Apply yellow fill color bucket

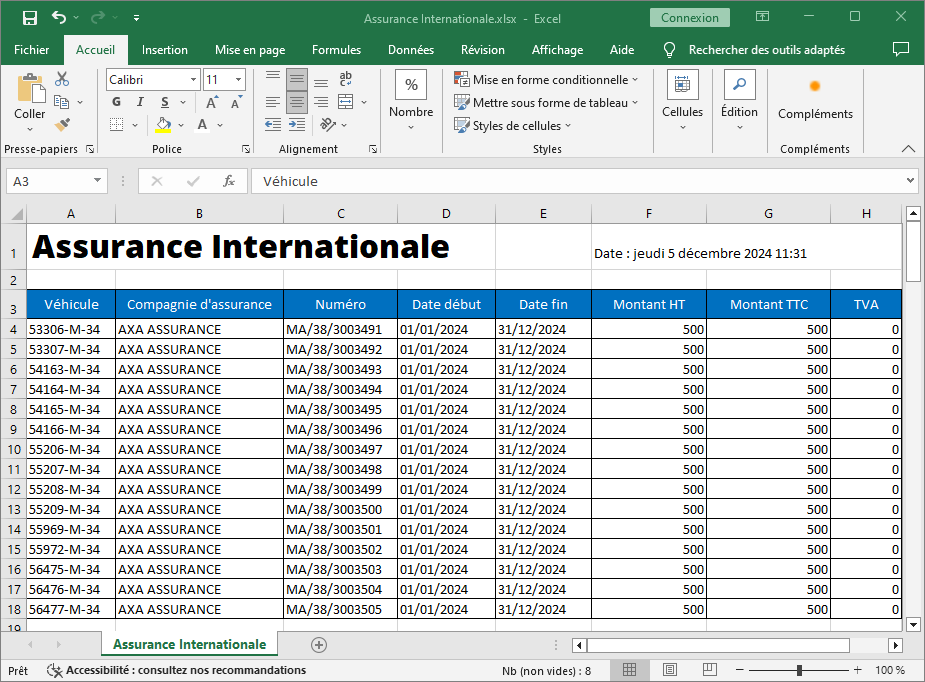pyautogui.click(x=163, y=124)
